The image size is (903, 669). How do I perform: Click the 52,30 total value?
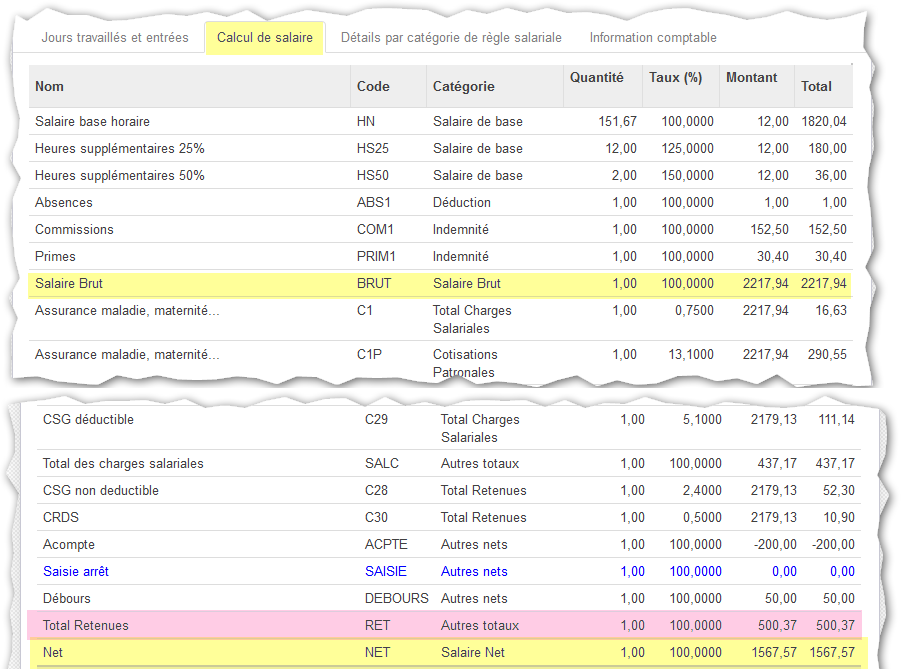point(838,491)
